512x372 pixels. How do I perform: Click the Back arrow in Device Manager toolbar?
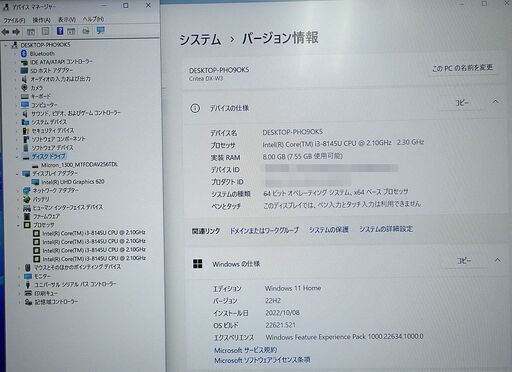click(5, 32)
